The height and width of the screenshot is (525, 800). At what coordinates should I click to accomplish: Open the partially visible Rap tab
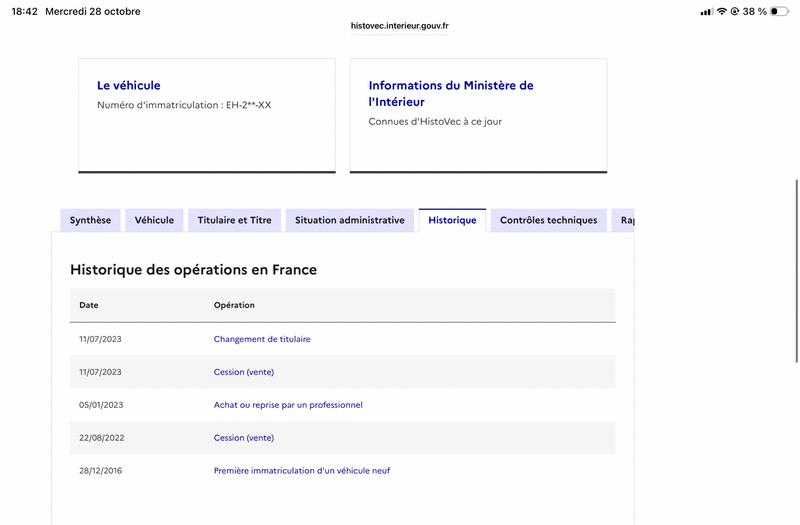[623, 220]
